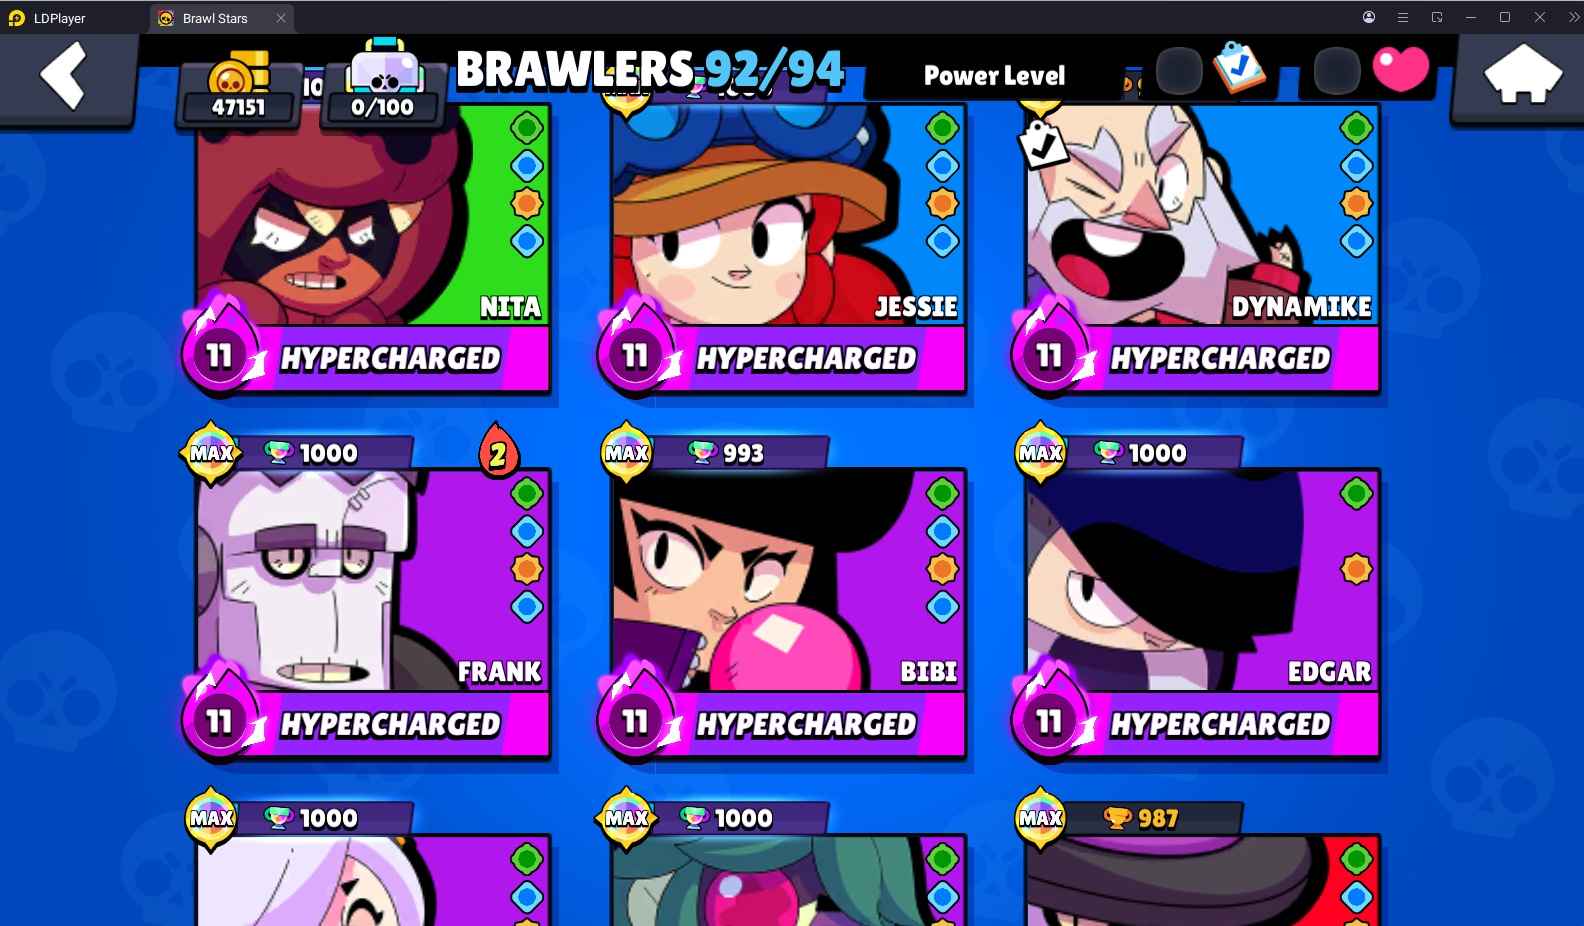Click the MAX rank badge above Bibi
This screenshot has height=926, width=1584.
[627, 453]
